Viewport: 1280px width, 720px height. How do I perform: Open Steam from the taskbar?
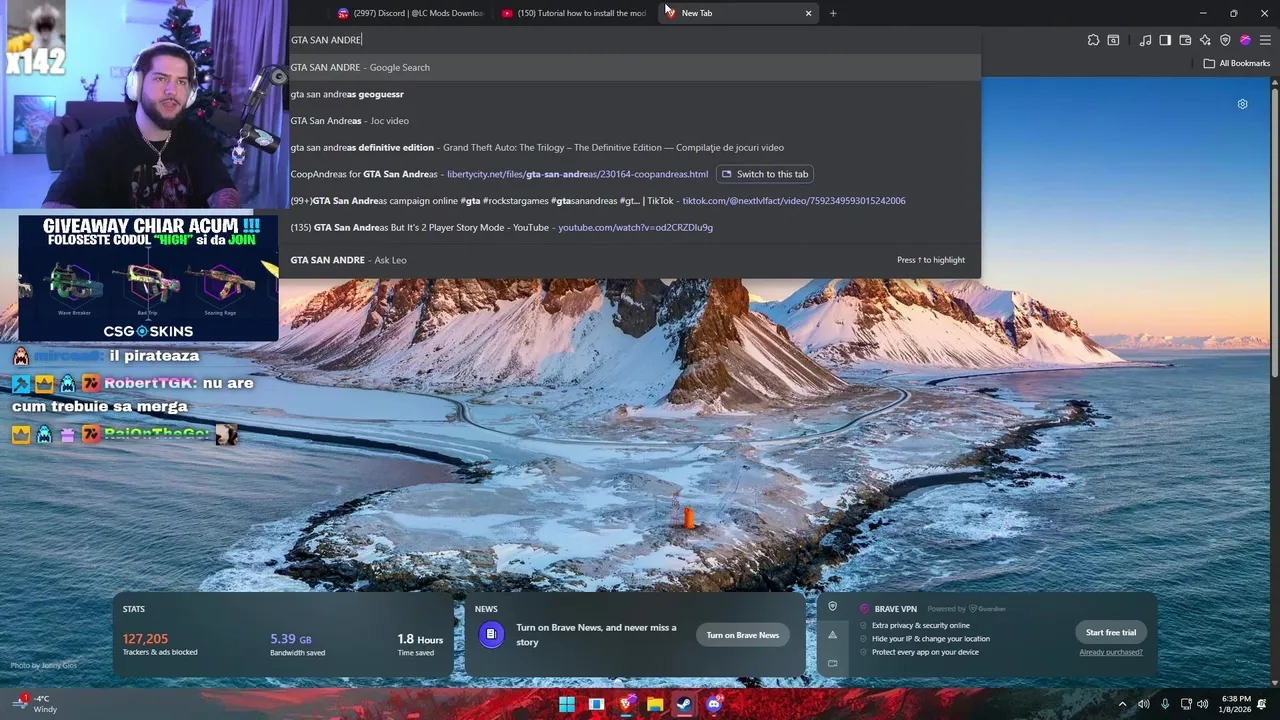tap(684, 704)
